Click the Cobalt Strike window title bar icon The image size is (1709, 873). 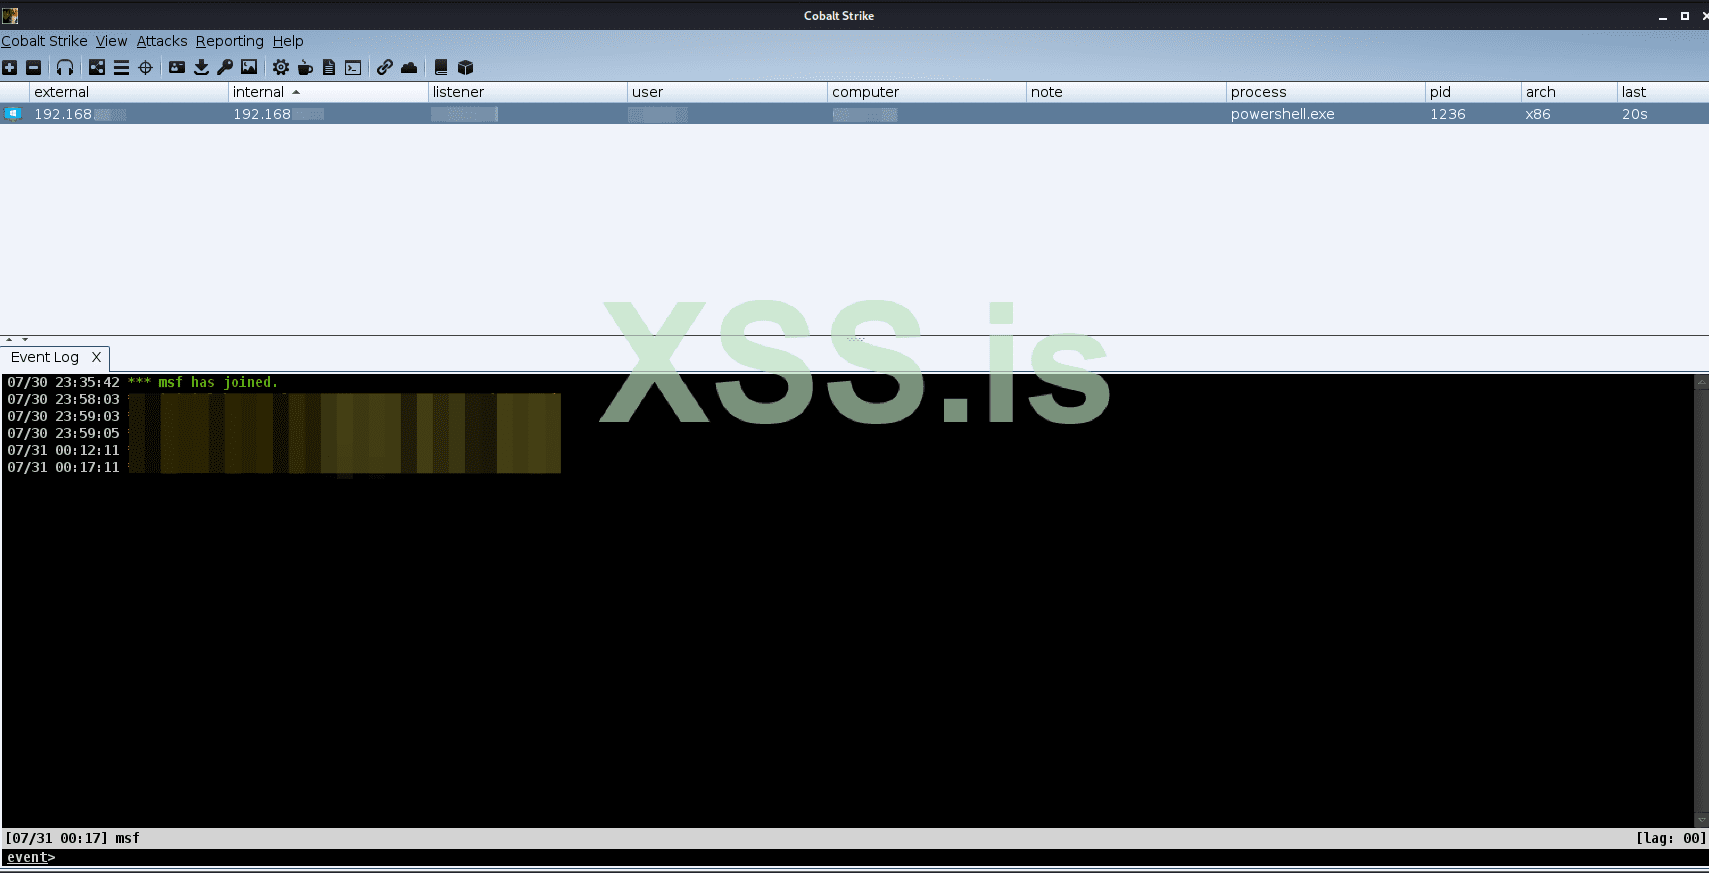click(10, 15)
